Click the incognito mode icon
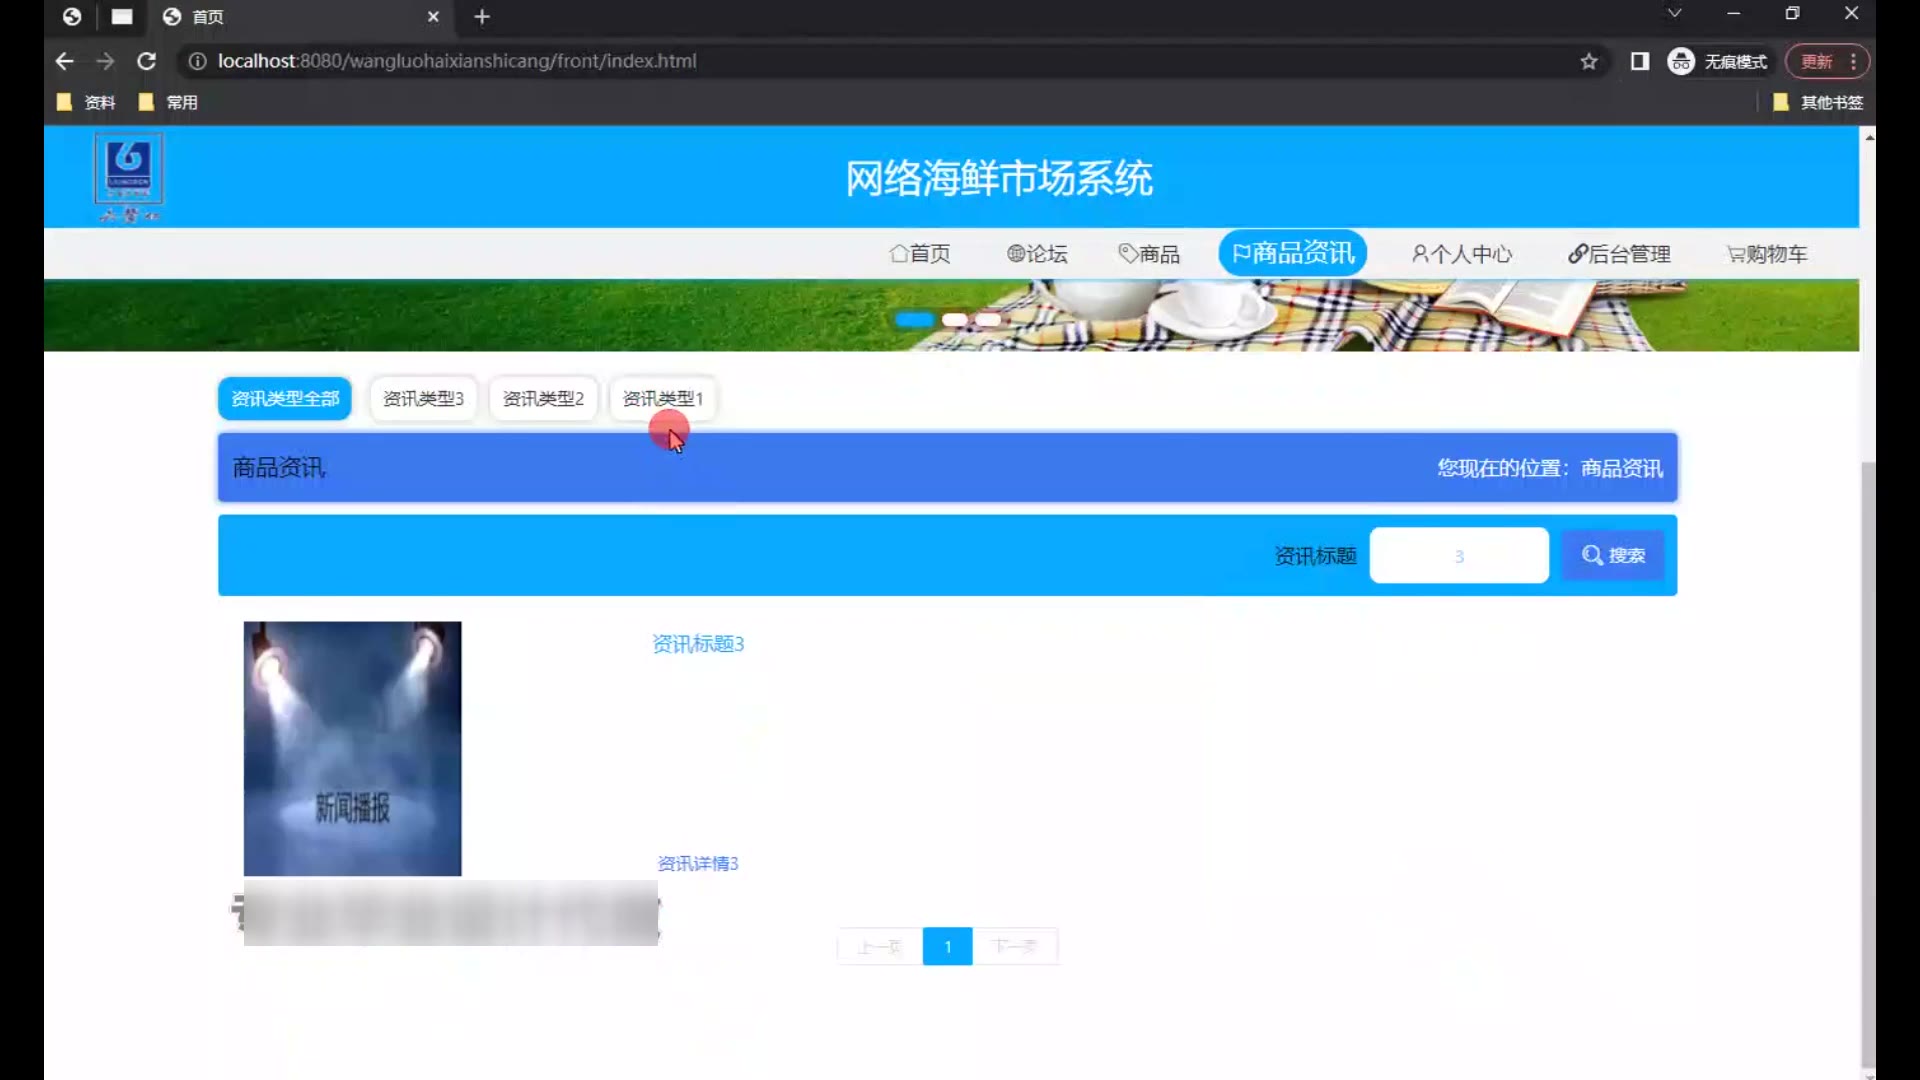Screen dimensions: 1920x1080 click(1681, 61)
